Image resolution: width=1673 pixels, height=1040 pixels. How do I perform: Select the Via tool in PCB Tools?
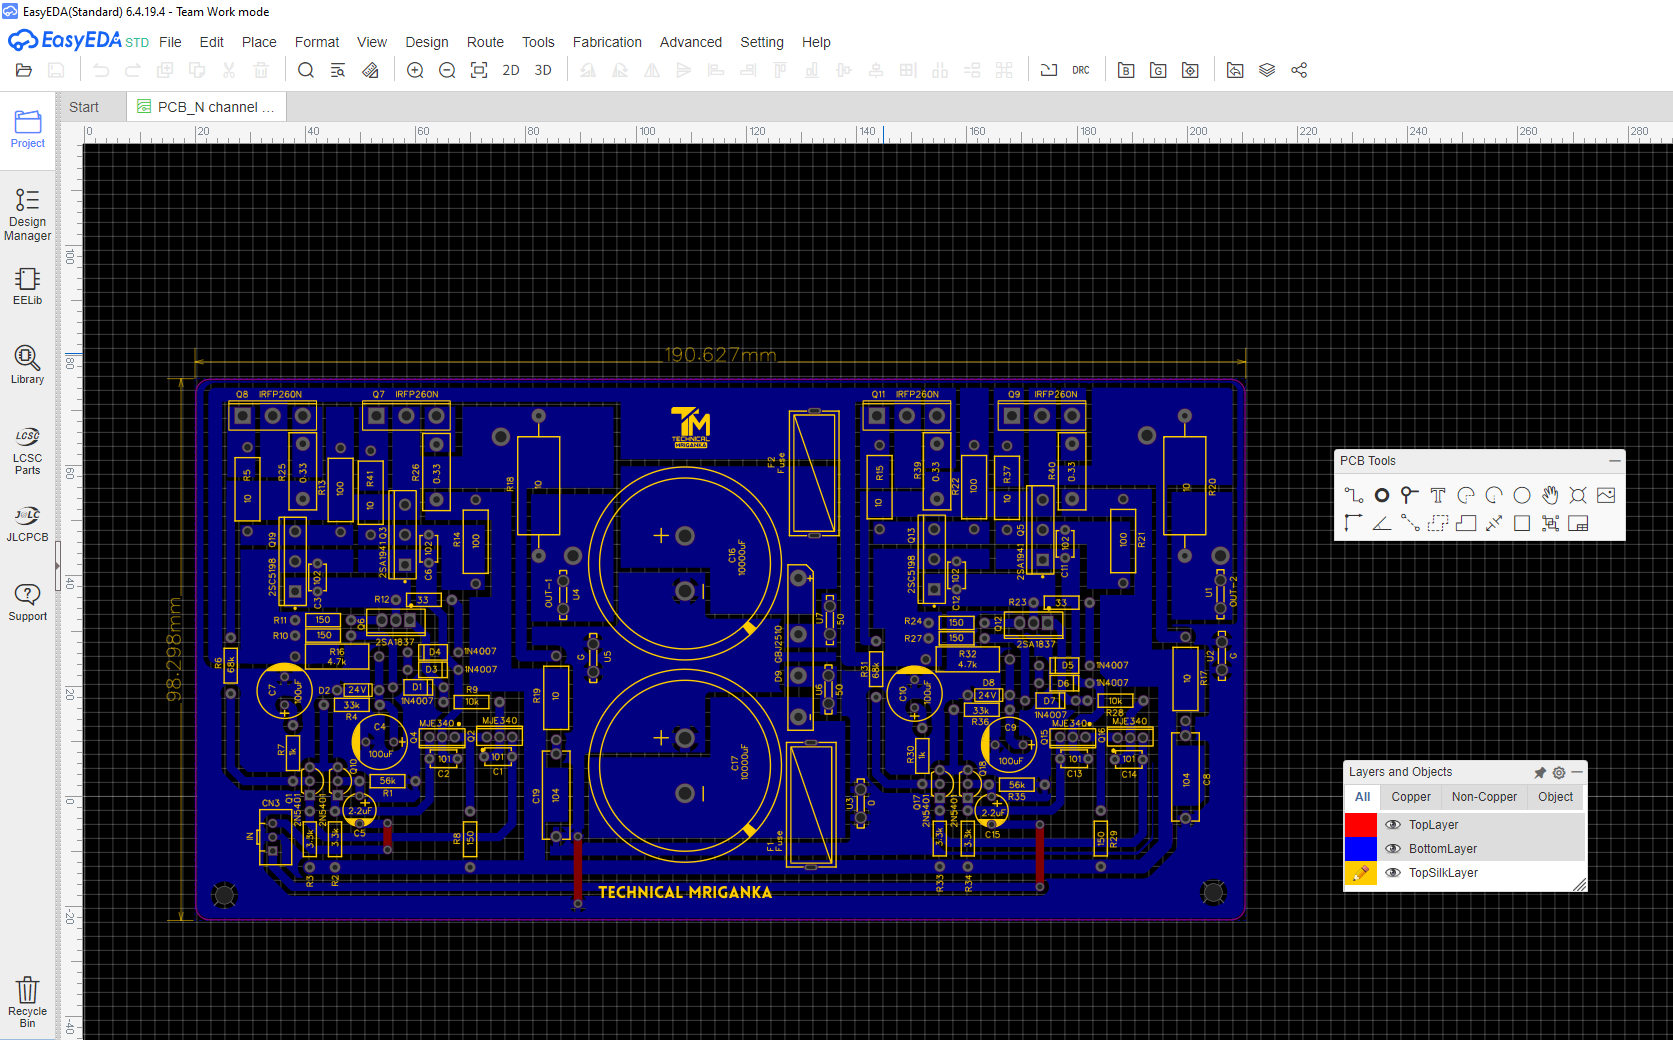click(x=1410, y=495)
